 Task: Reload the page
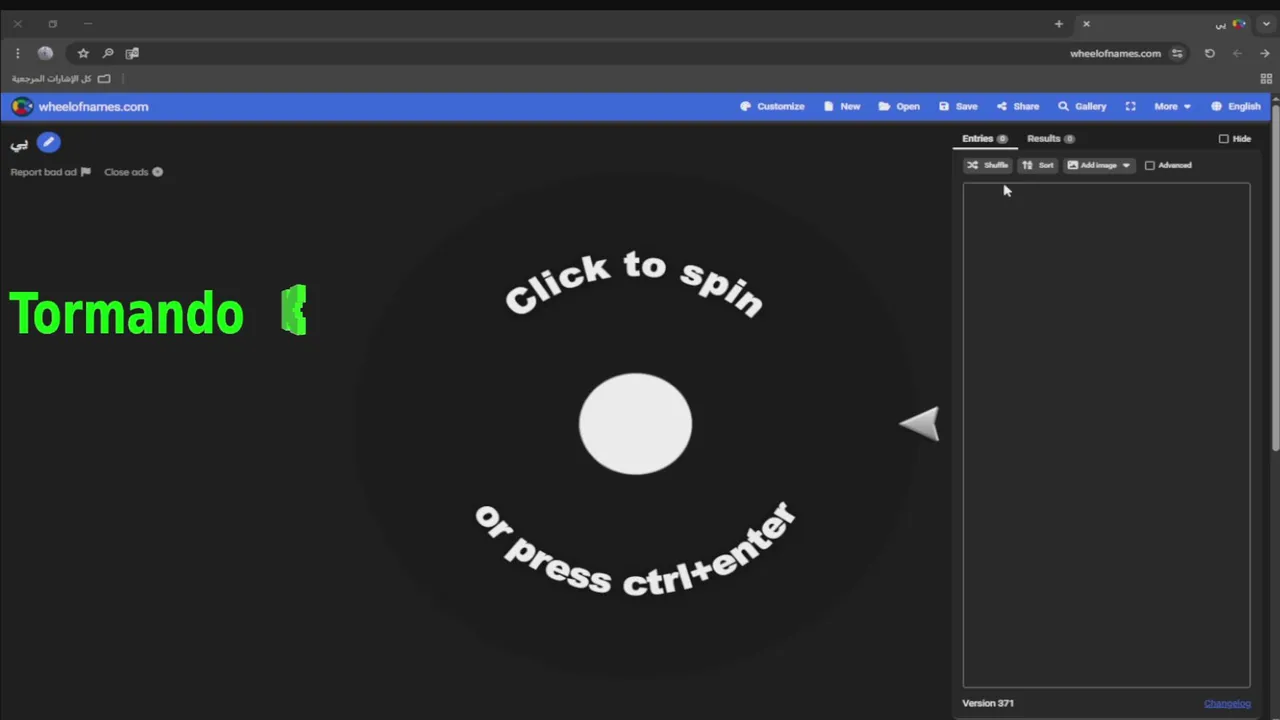point(1209,53)
